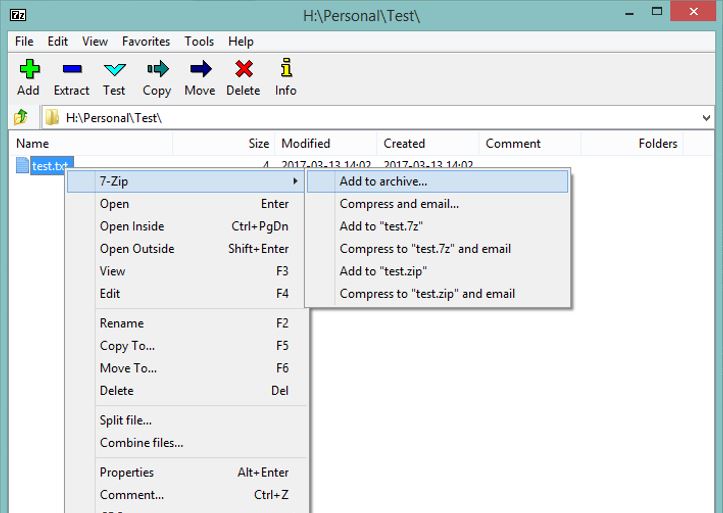This screenshot has width=723, height=513.
Task: Sort by the Comment column header
Action: point(530,143)
